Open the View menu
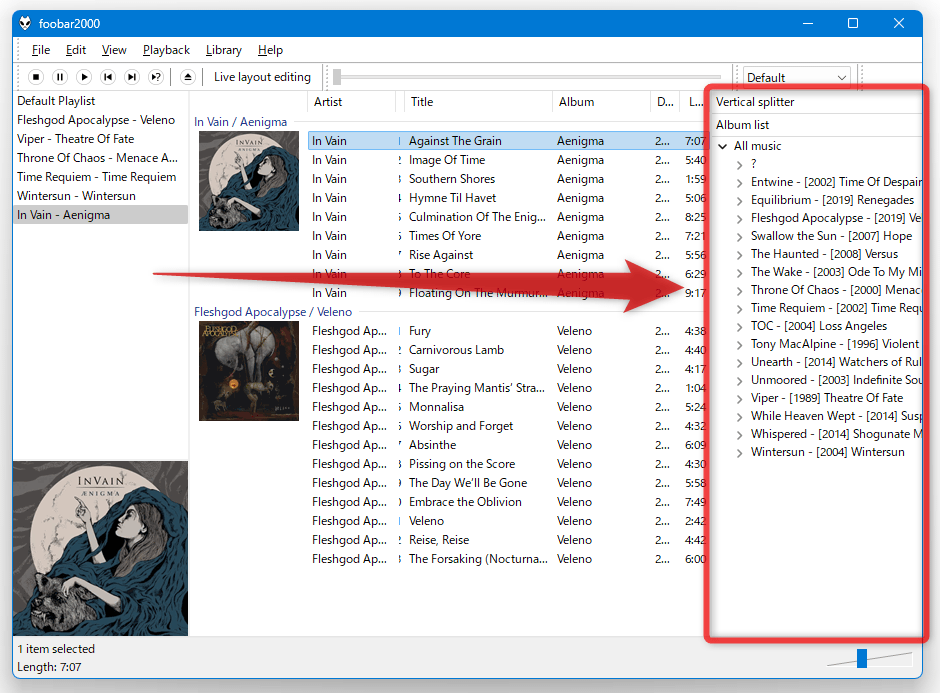 [x=114, y=50]
